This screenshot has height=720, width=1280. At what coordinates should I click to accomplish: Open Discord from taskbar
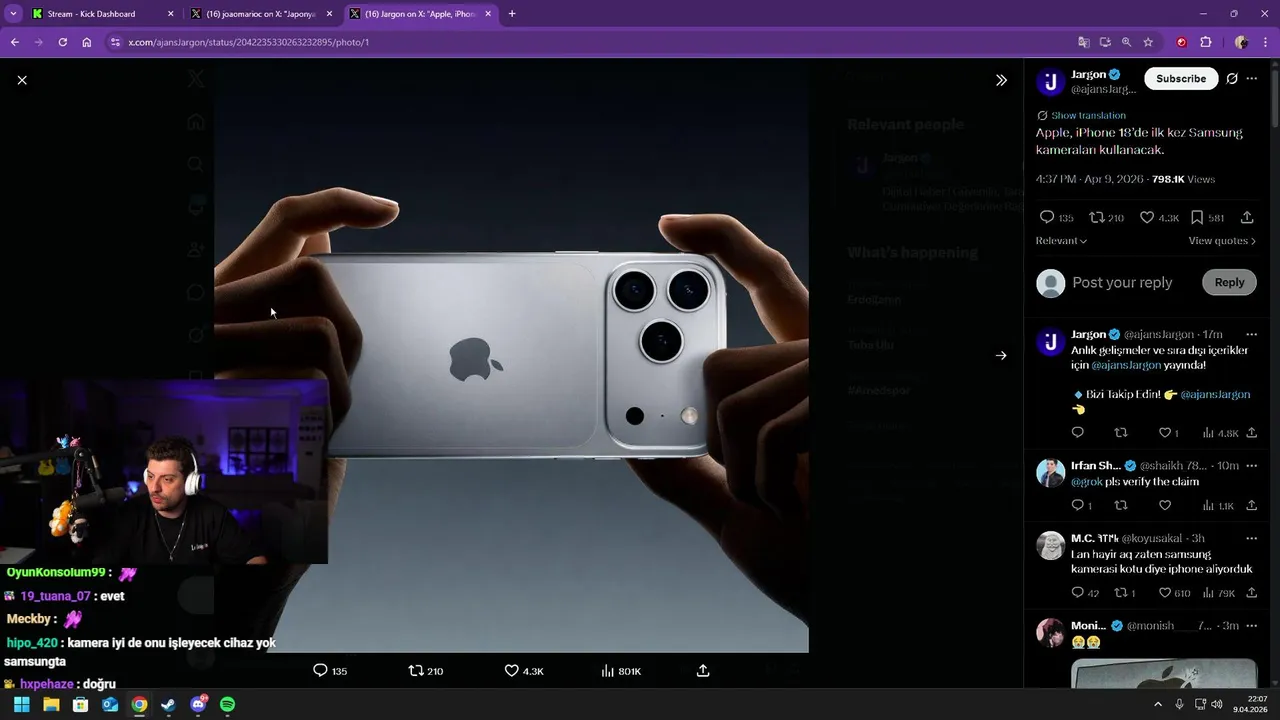pos(198,704)
